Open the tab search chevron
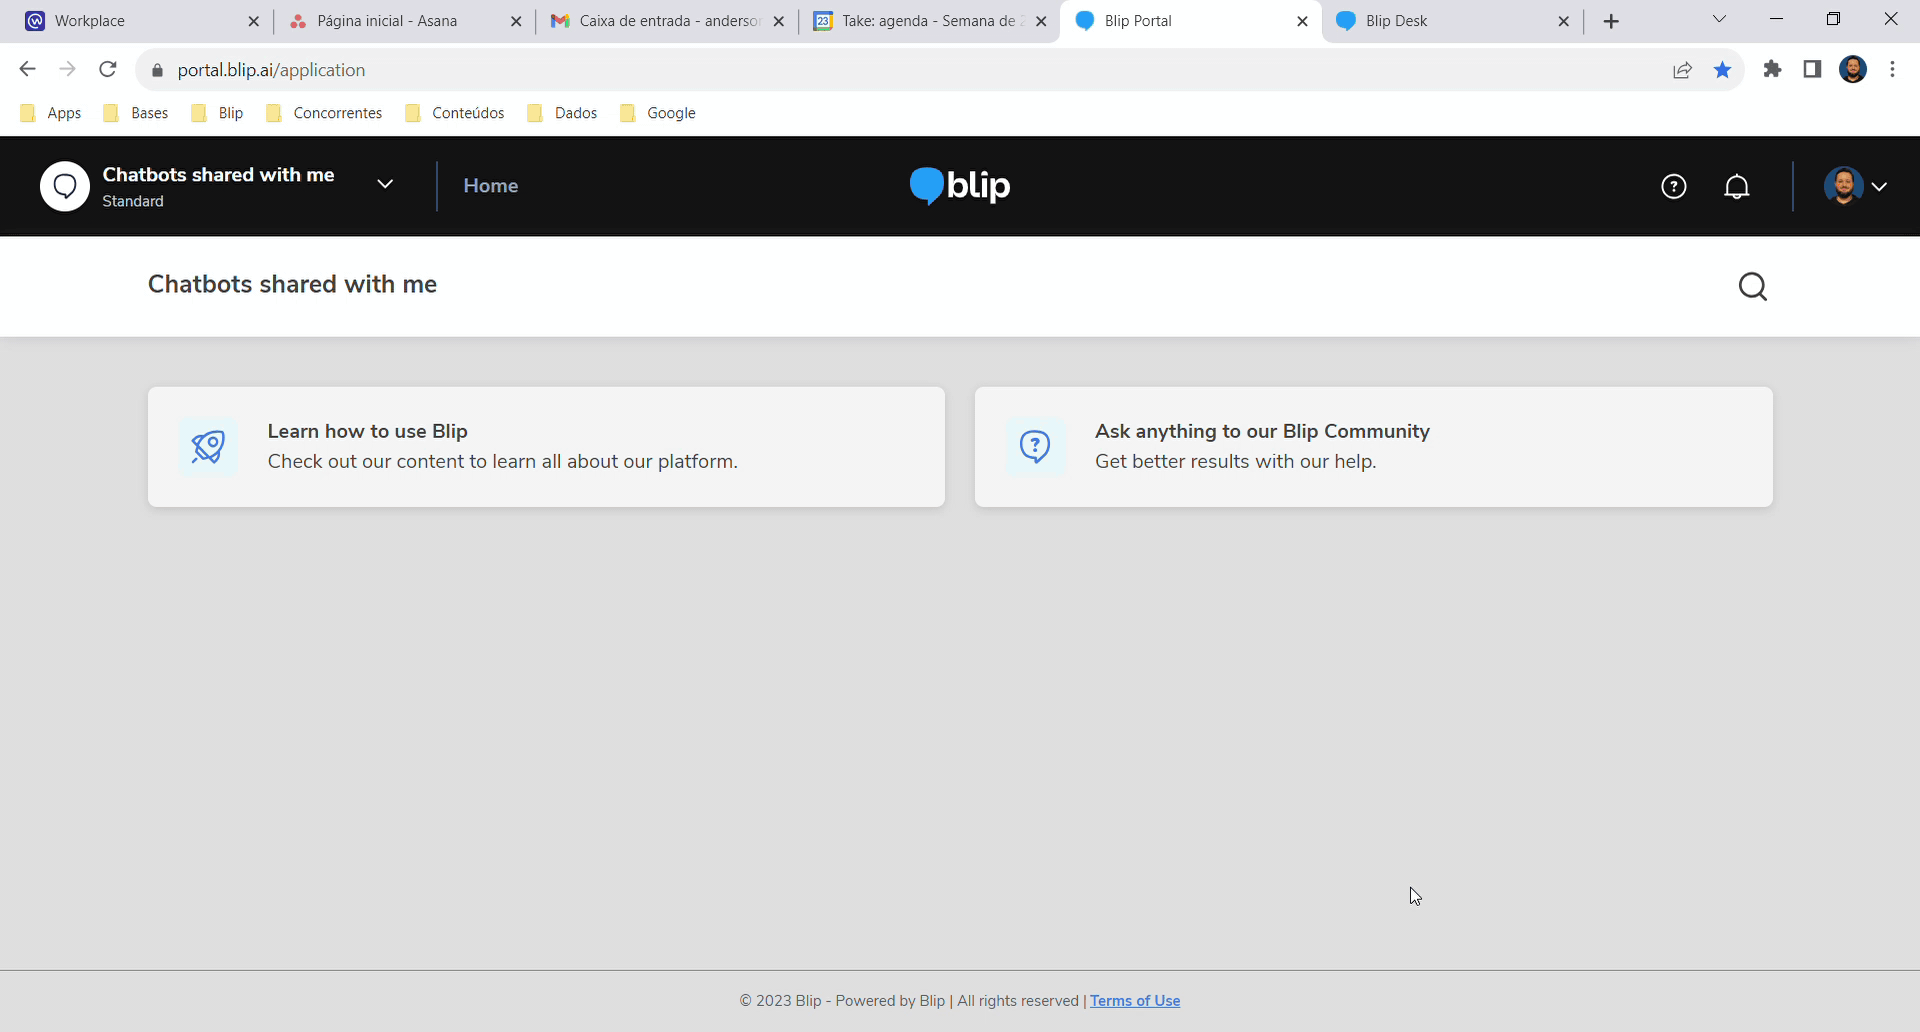 click(1719, 20)
